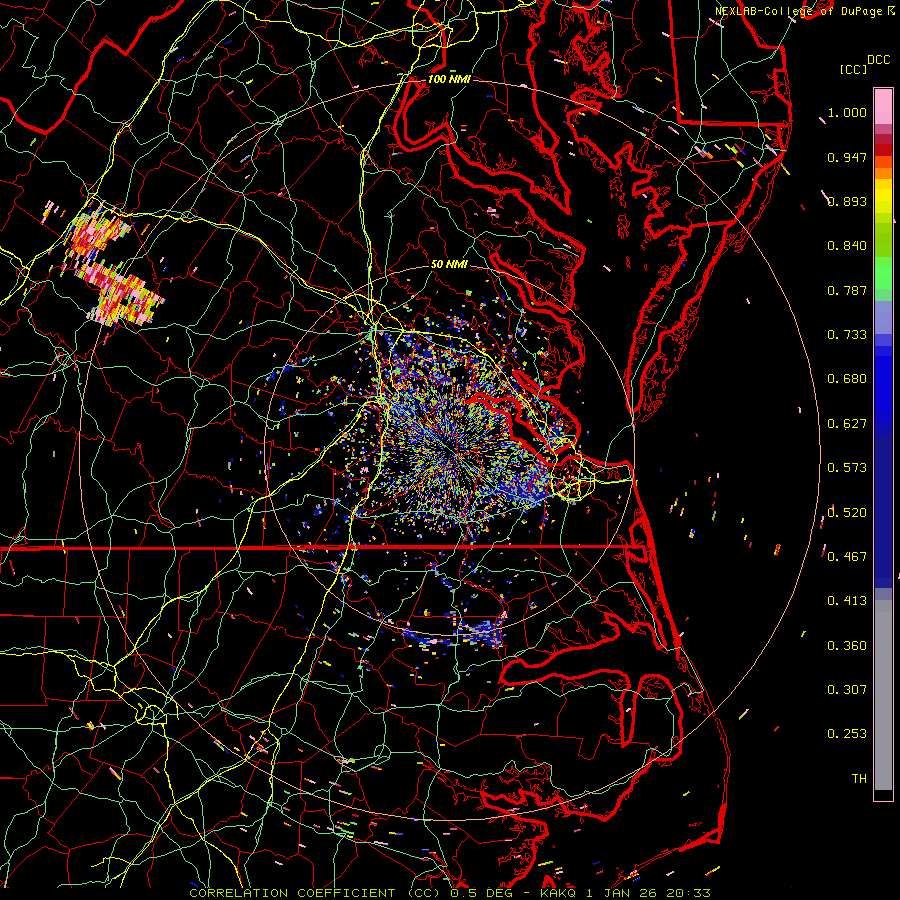Select the 0.253 scale value
The image size is (900, 900).
click(x=847, y=734)
